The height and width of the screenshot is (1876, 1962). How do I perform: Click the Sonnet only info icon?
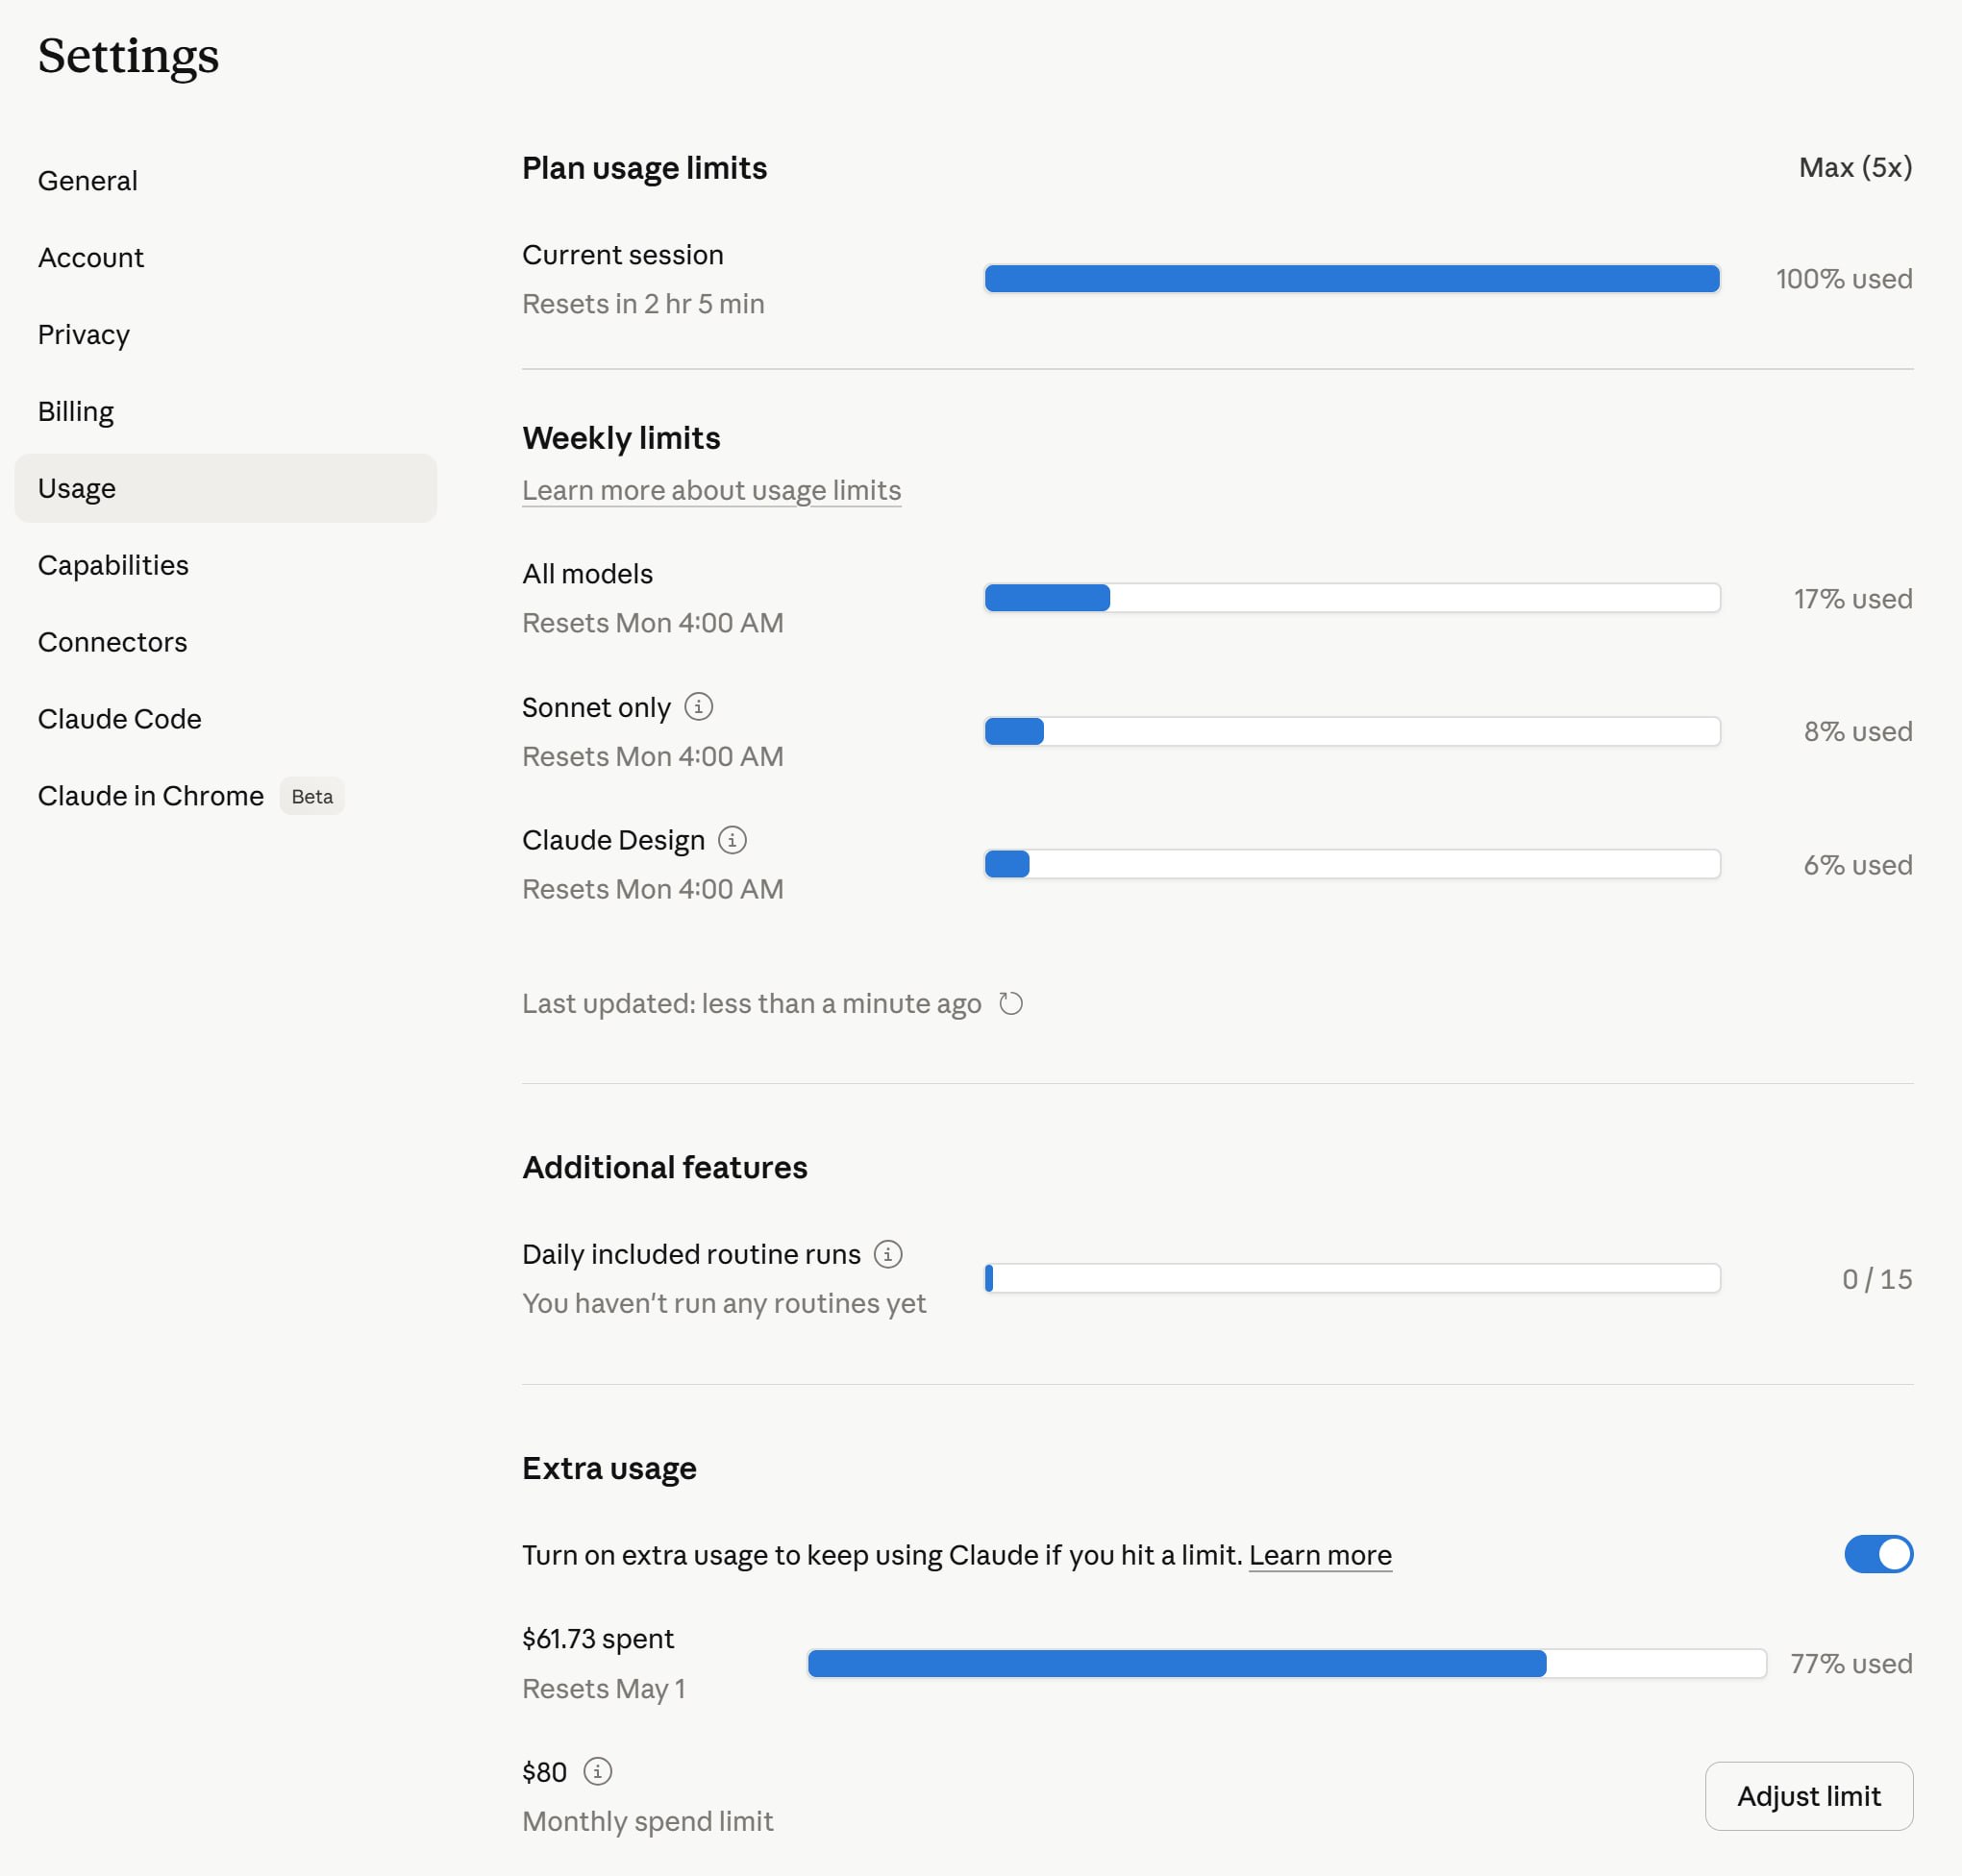pyautogui.click(x=698, y=707)
